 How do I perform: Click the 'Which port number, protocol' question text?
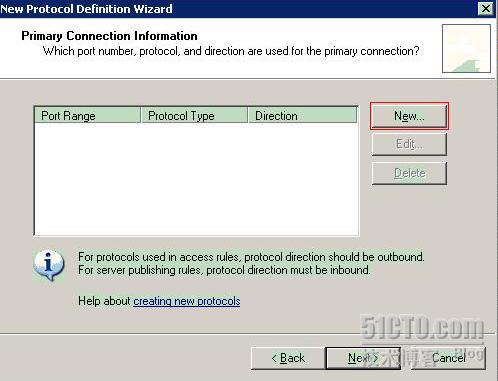point(231,51)
